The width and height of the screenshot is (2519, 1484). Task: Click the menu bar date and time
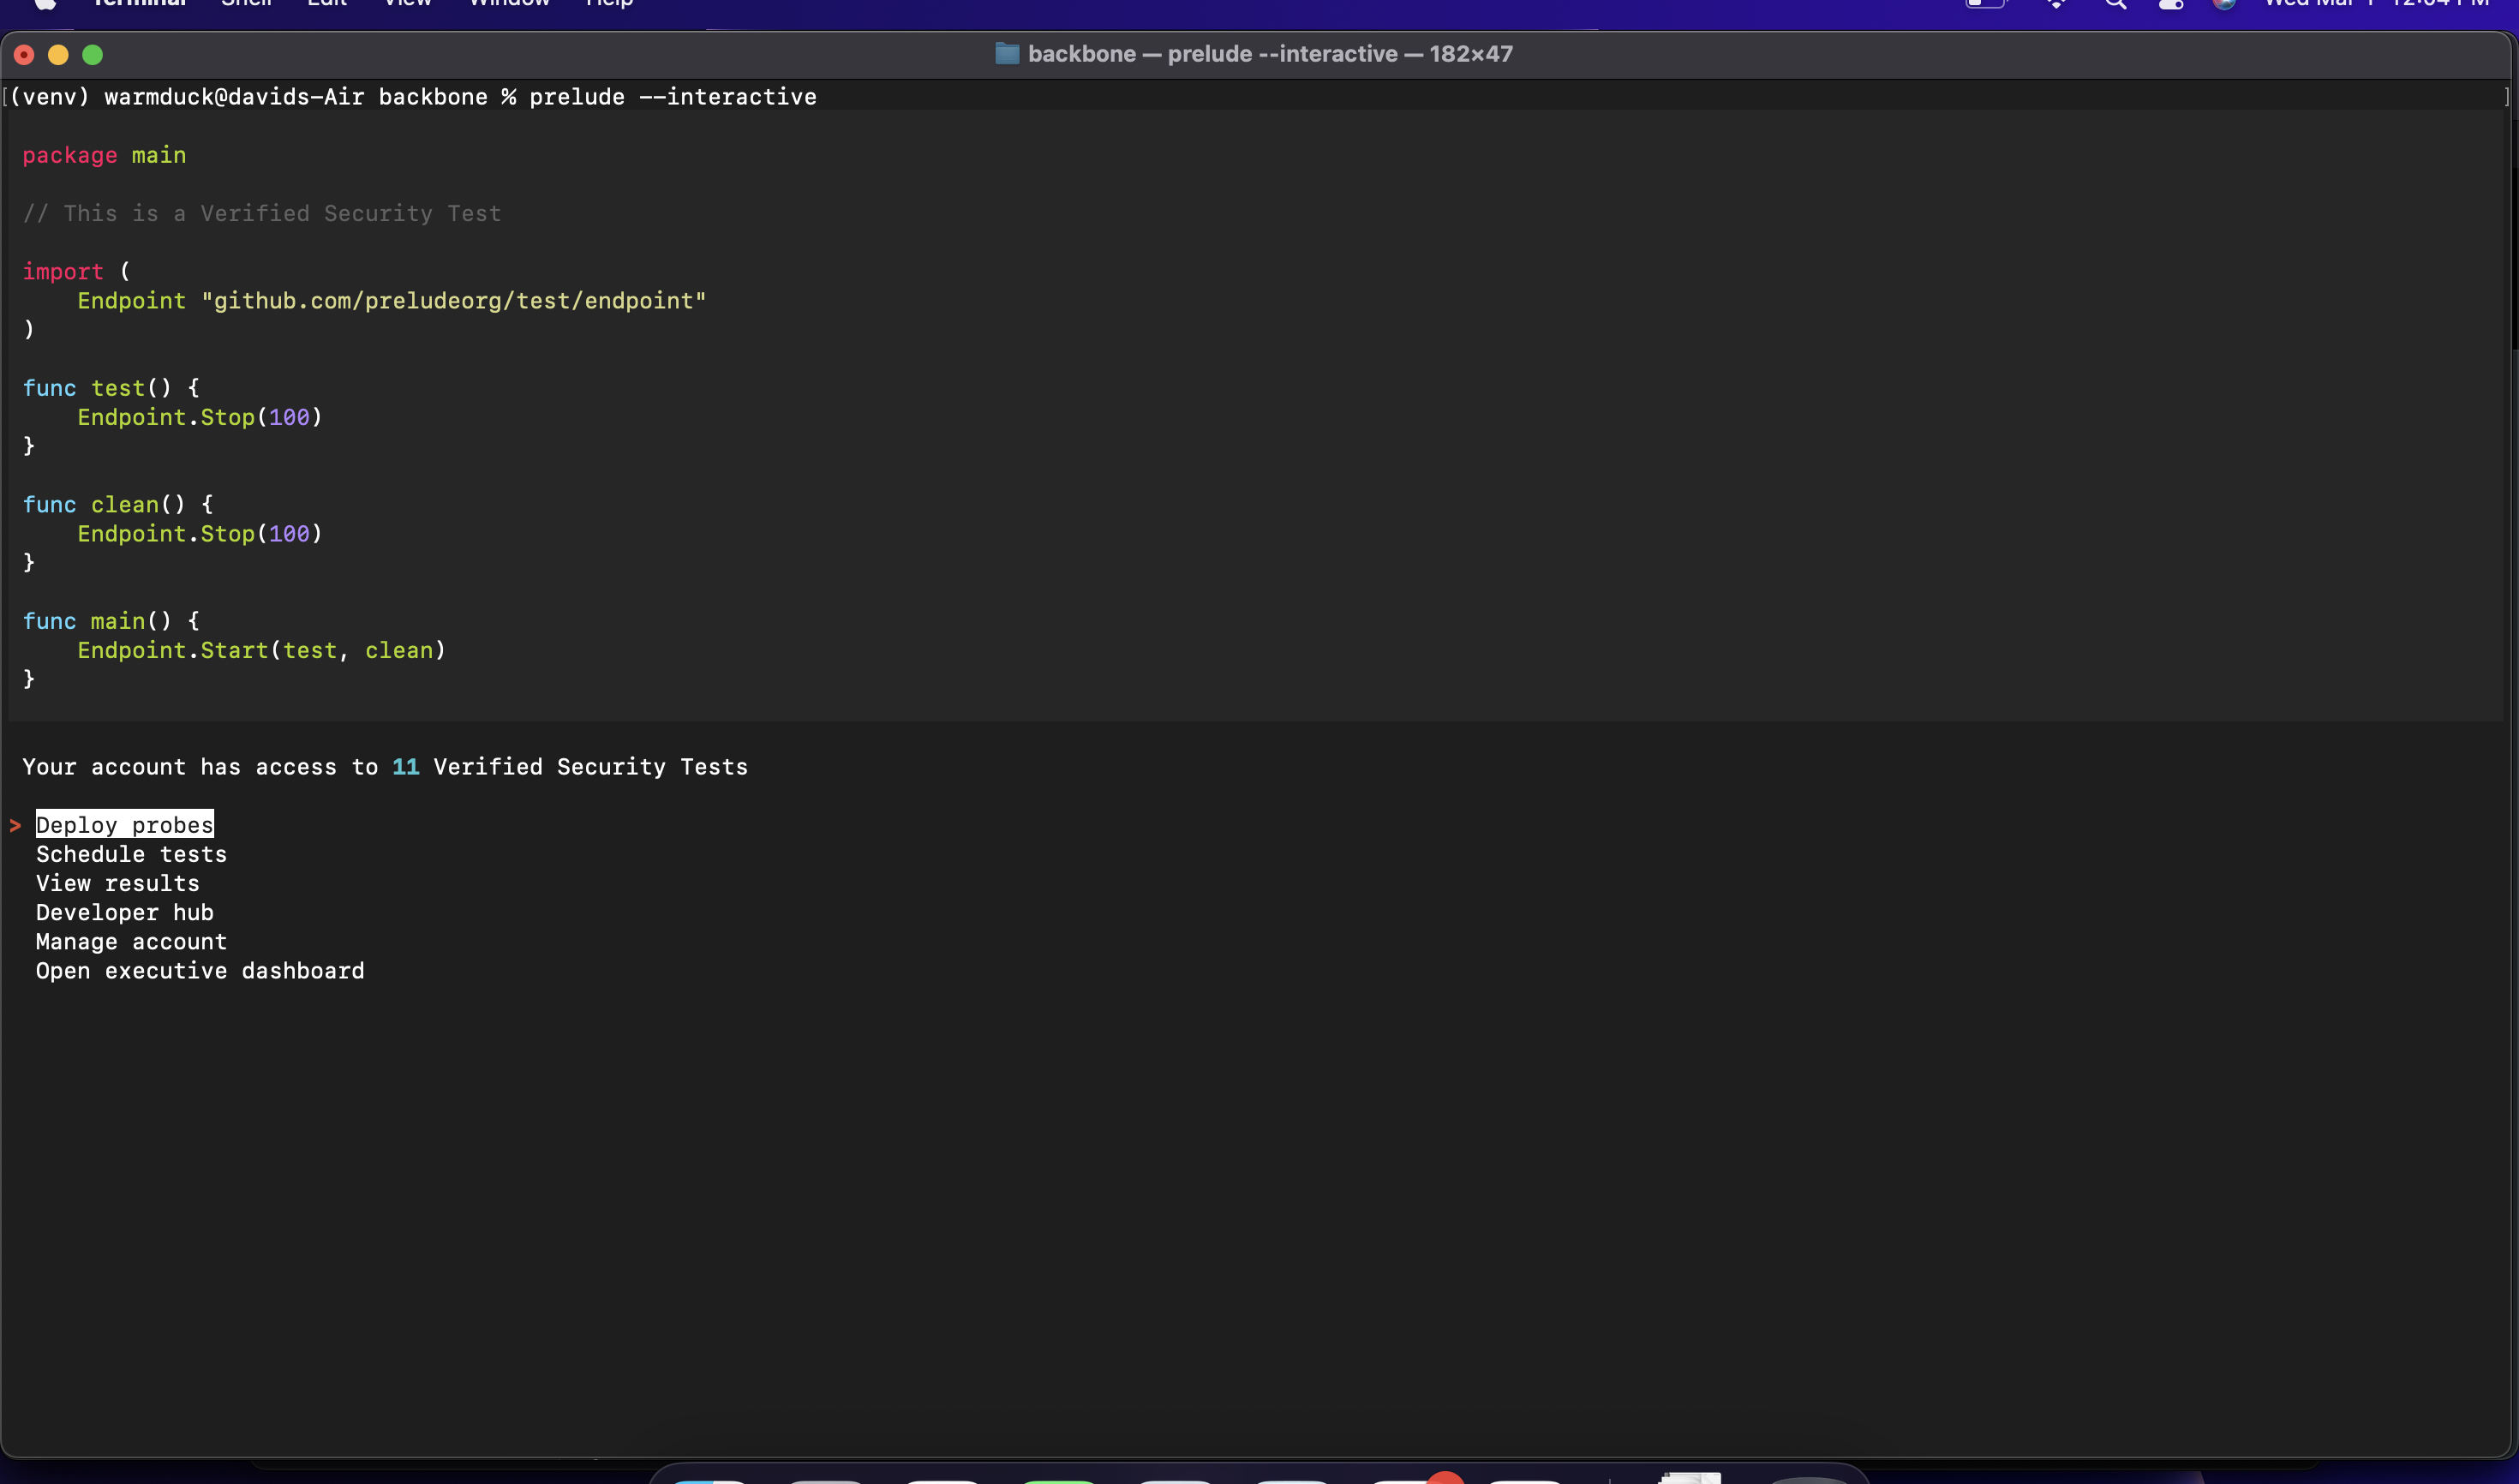2376,3
